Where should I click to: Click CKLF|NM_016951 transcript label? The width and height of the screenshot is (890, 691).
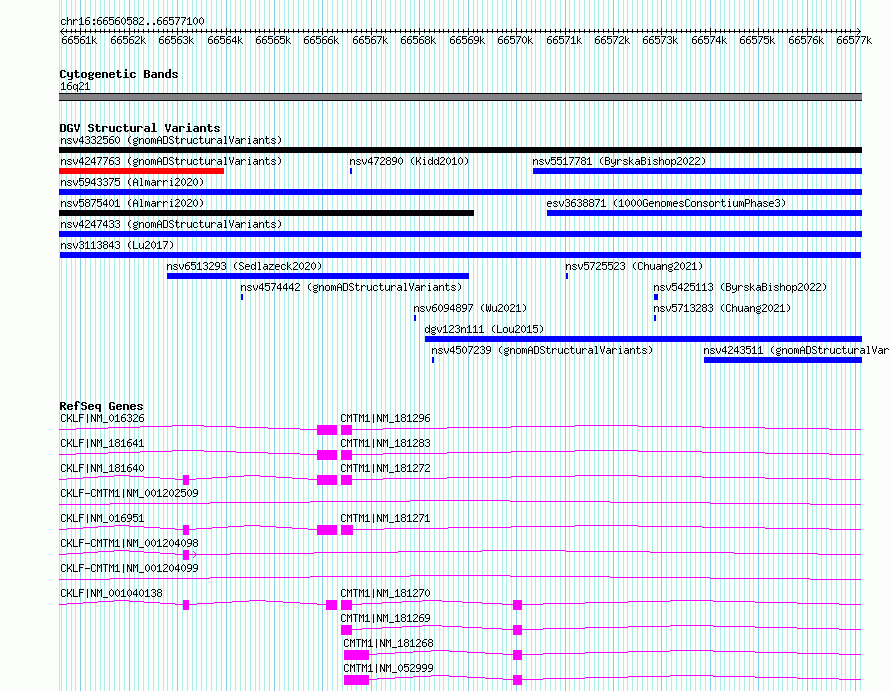pos(102,518)
